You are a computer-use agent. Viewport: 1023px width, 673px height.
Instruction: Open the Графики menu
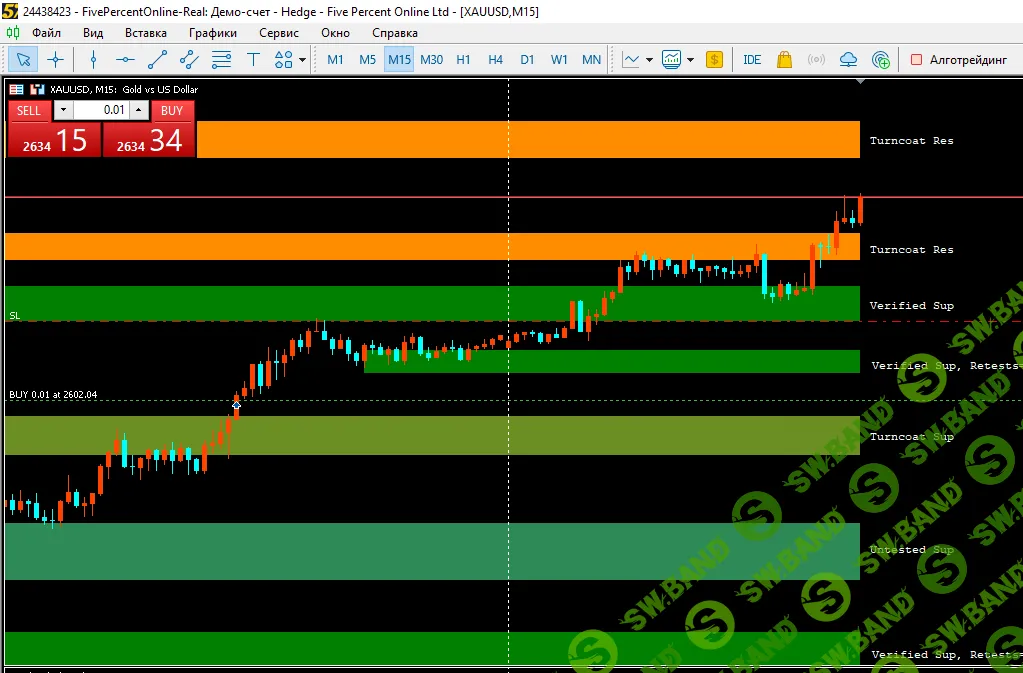point(212,33)
